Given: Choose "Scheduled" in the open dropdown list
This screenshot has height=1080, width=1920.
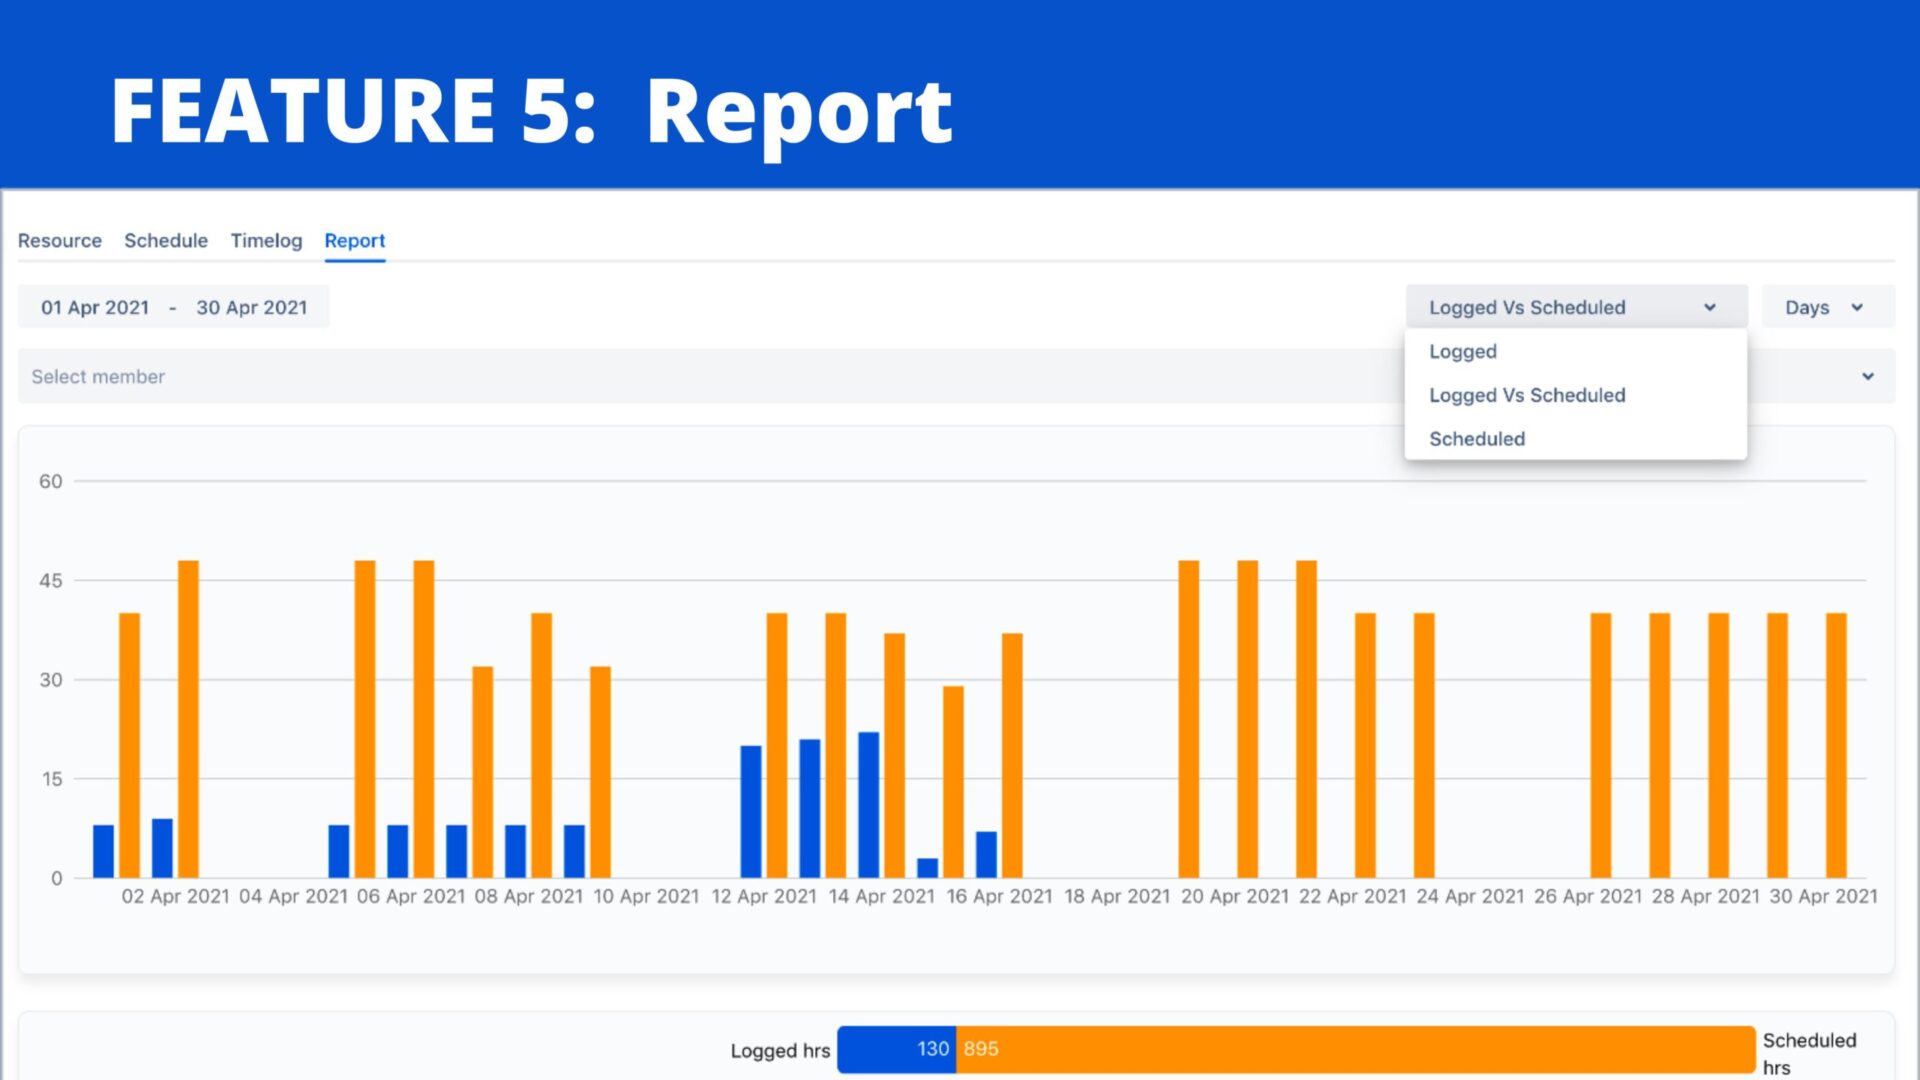Looking at the screenshot, I should point(1477,438).
